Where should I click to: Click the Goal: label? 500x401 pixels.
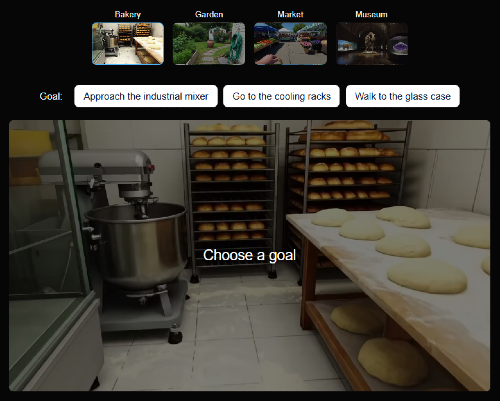(x=51, y=96)
